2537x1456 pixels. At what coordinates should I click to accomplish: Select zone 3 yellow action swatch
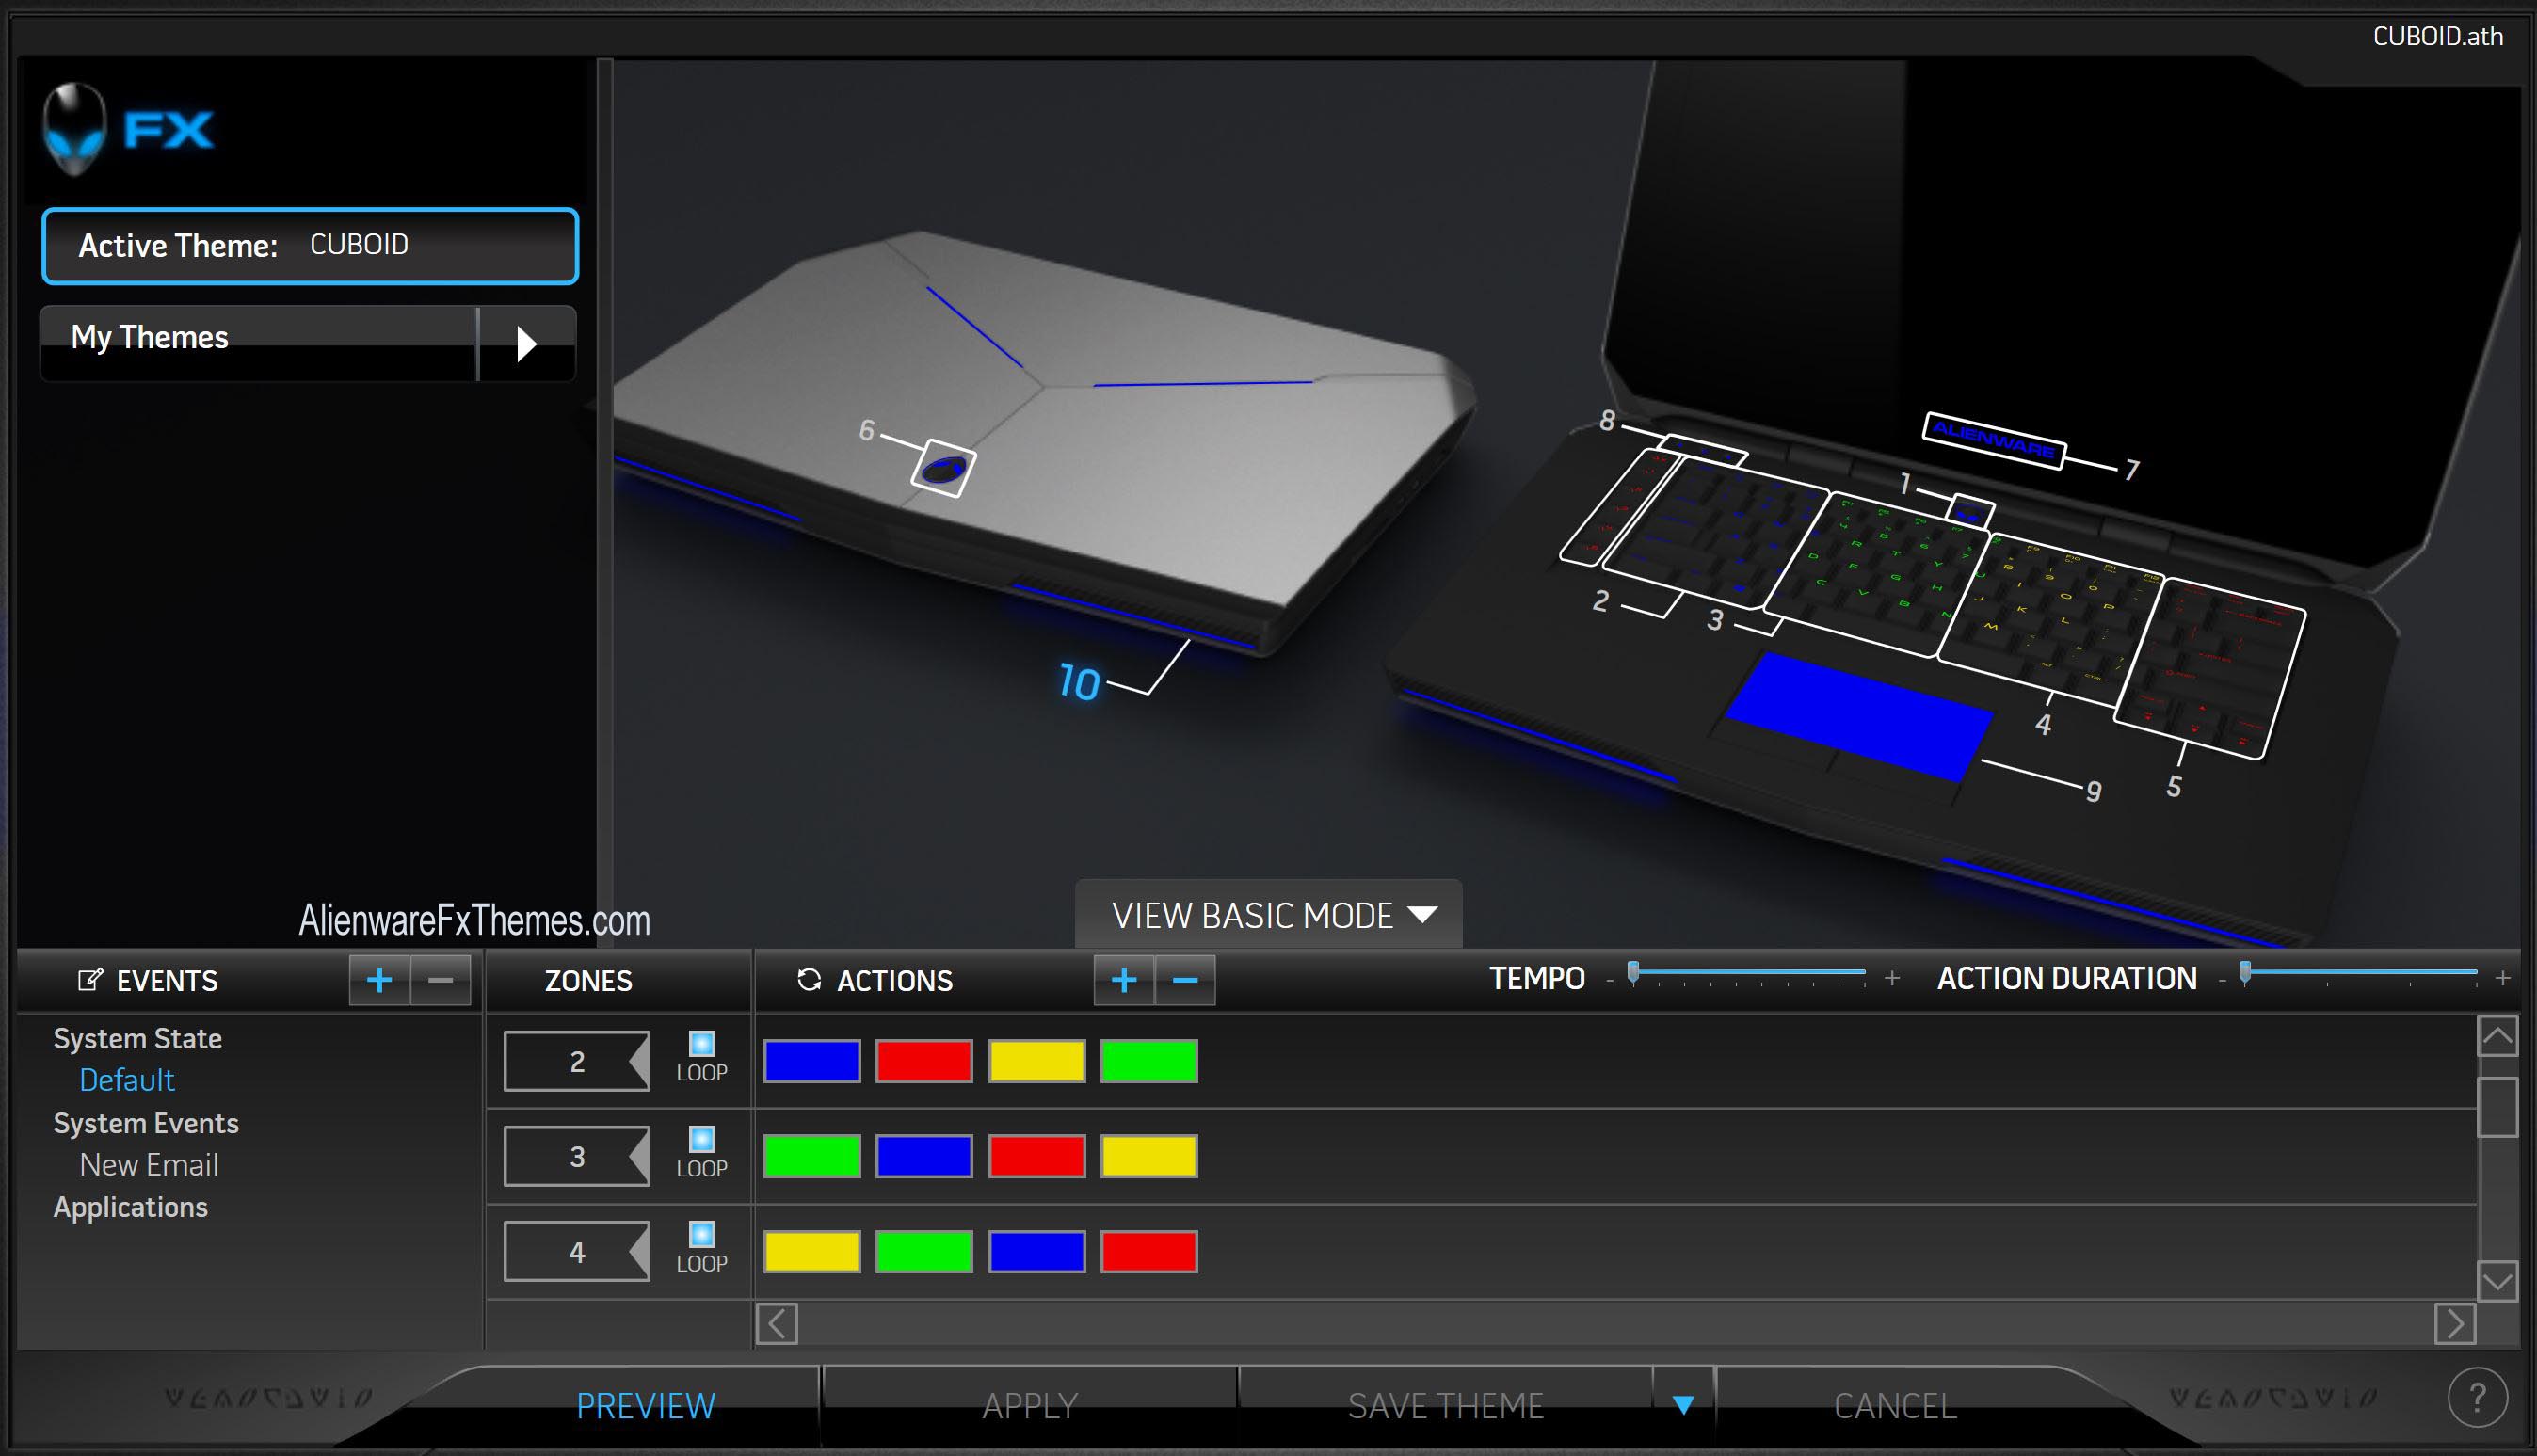pyautogui.click(x=1149, y=1156)
